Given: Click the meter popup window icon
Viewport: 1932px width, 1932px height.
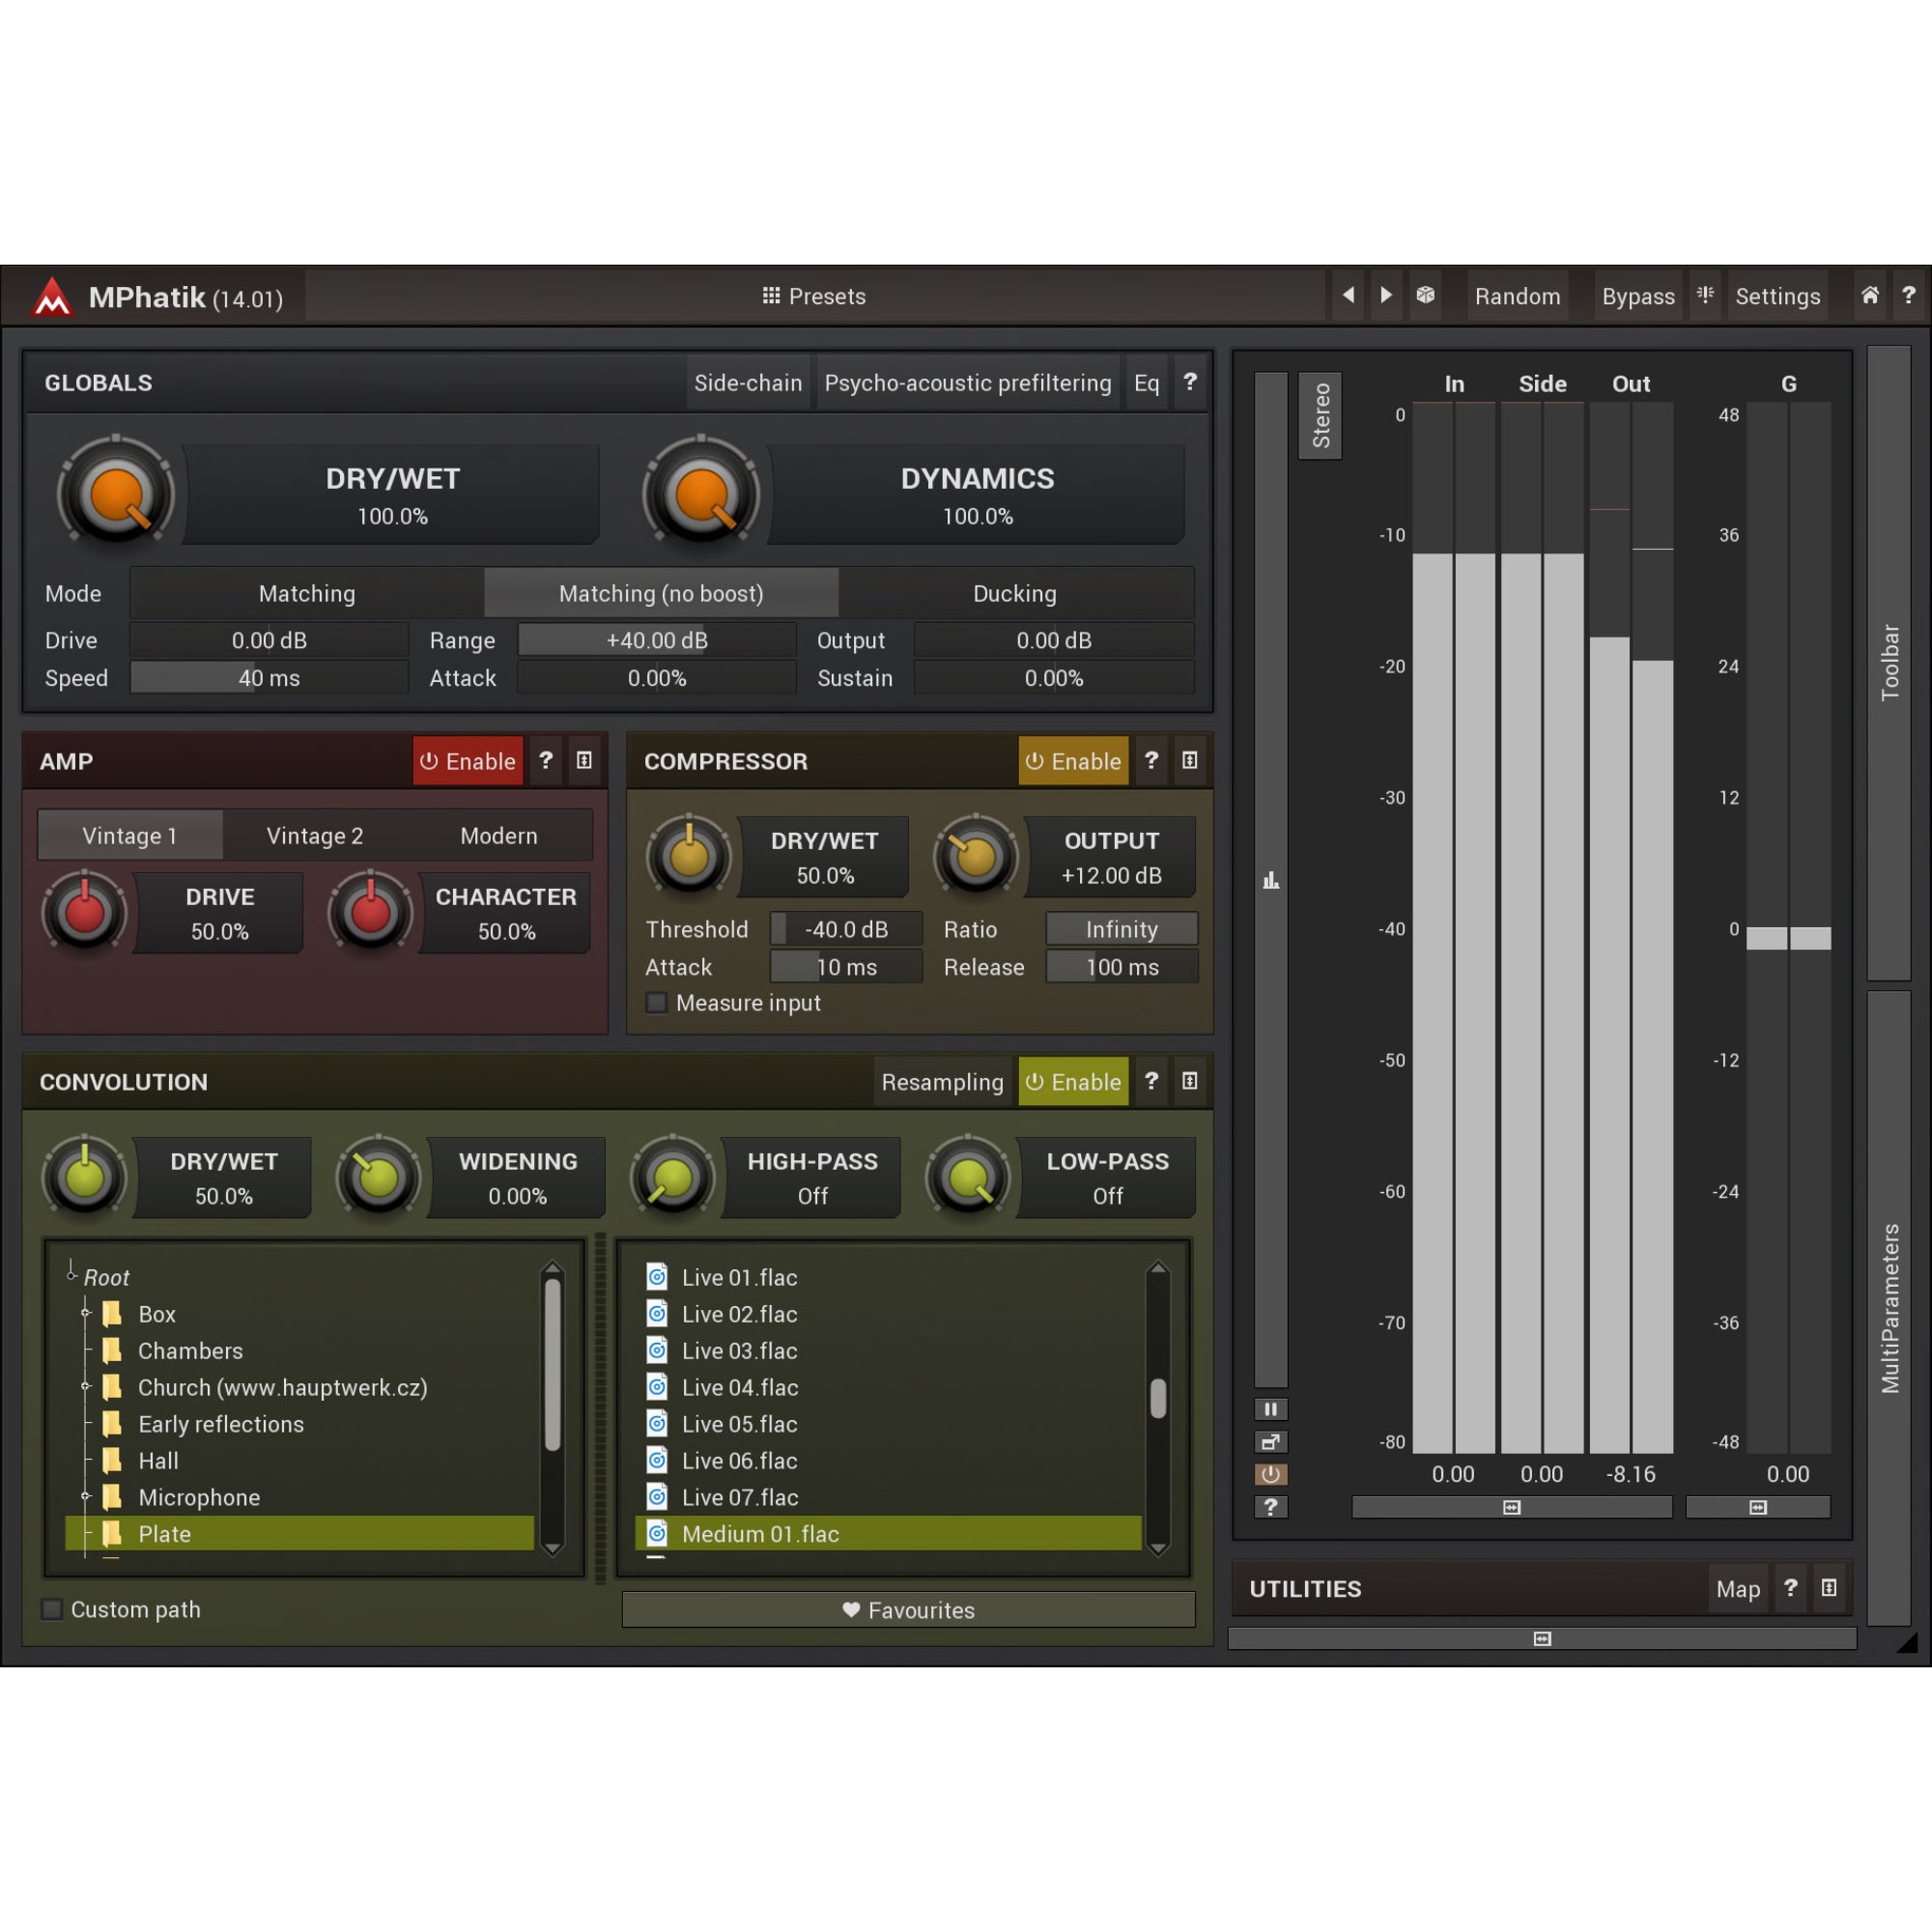Looking at the screenshot, I should [x=1270, y=1442].
